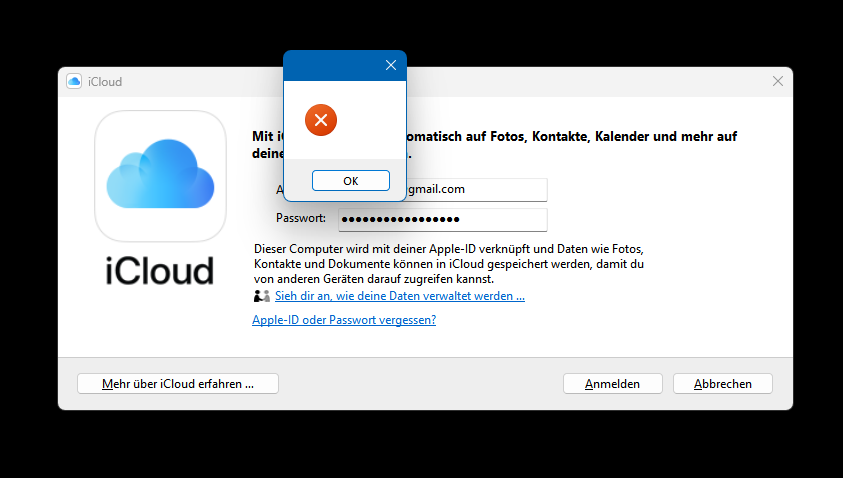Click "Apple-ID oder Passwort vergessen?" link
Viewport: 843px width, 478px height.
[x=344, y=320]
